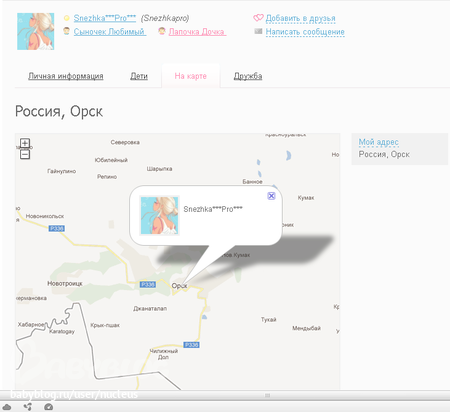Switch to the Дети tab
The height and width of the screenshot is (412, 450).
coord(139,76)
